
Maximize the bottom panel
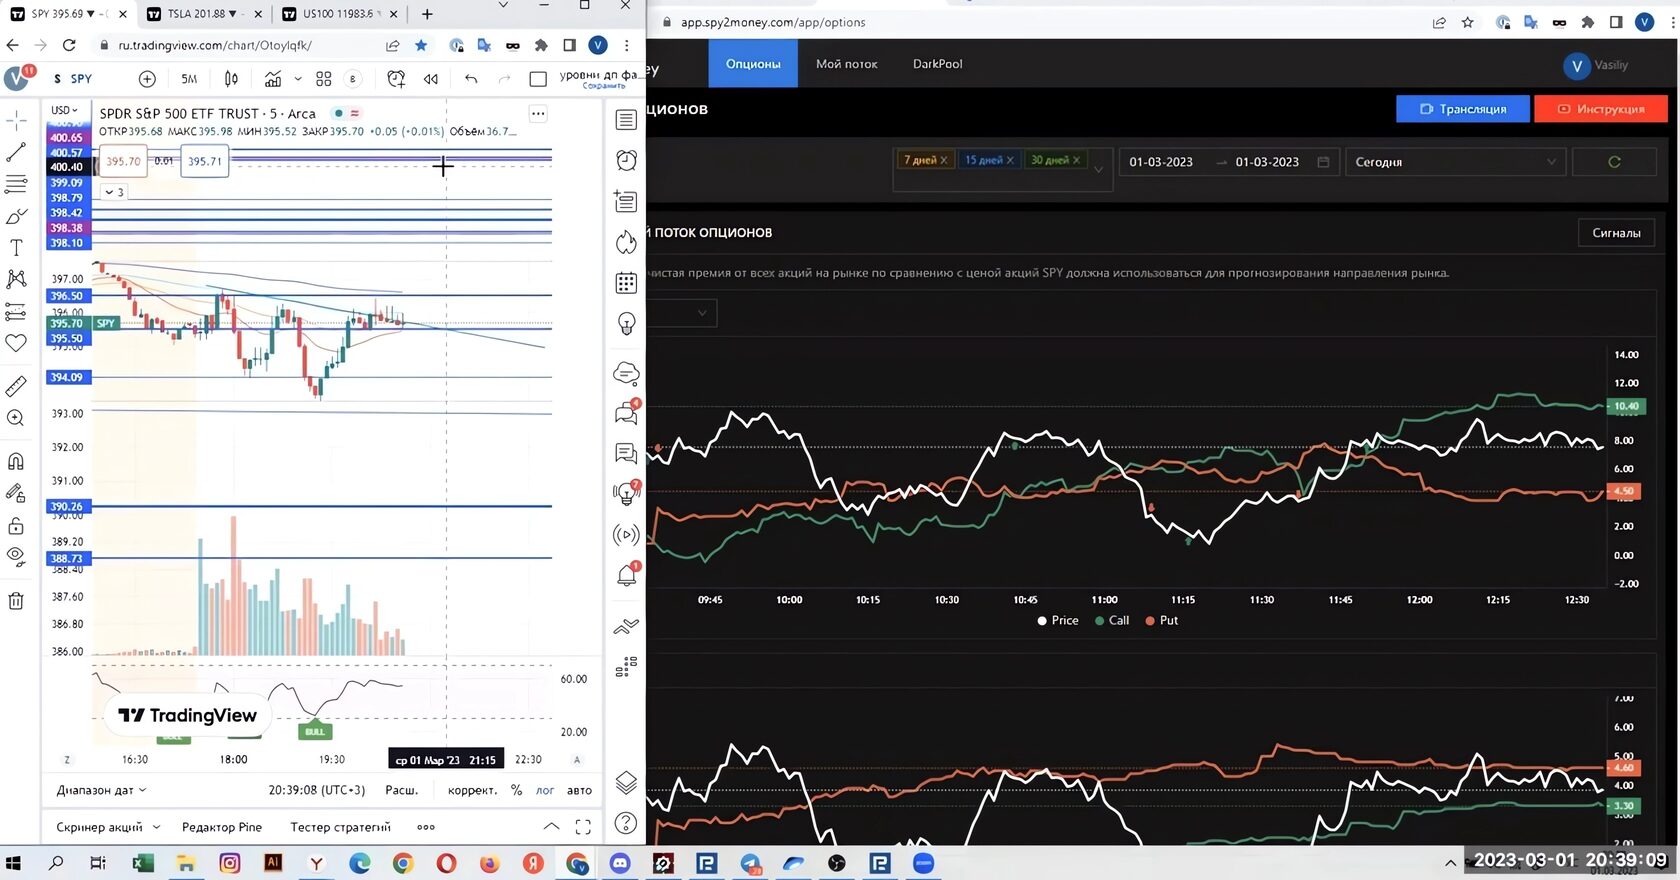(583, 827)
